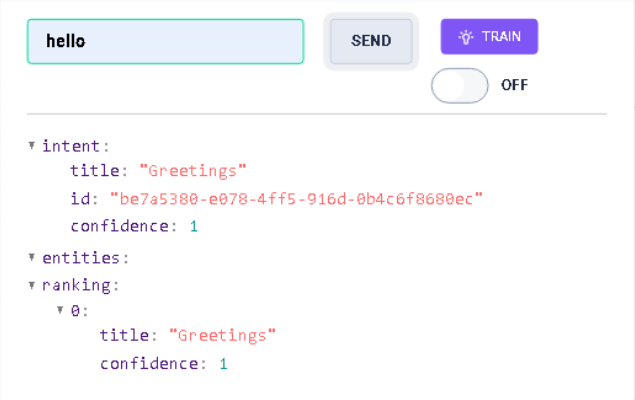
Task: Click the ranking confidence value 1
Action: click(224, 363)
